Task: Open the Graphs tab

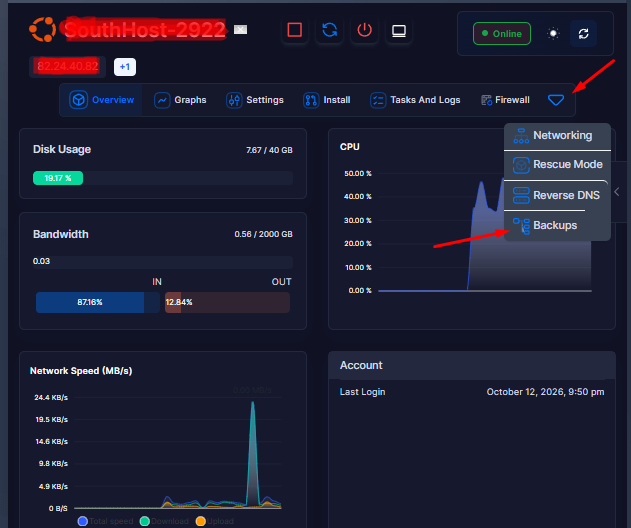Action: pyautogui.click(x=180, y=100)
